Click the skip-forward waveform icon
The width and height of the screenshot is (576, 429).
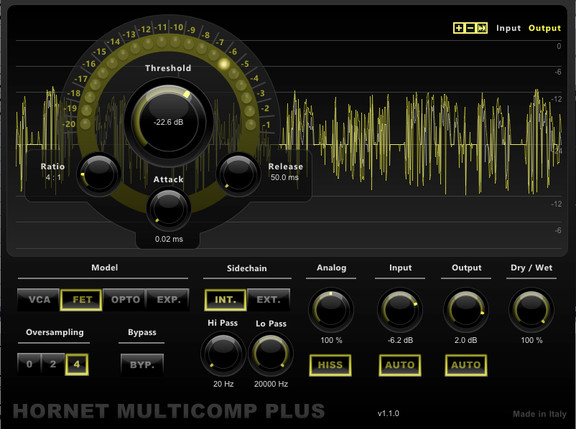coord(482,28)
